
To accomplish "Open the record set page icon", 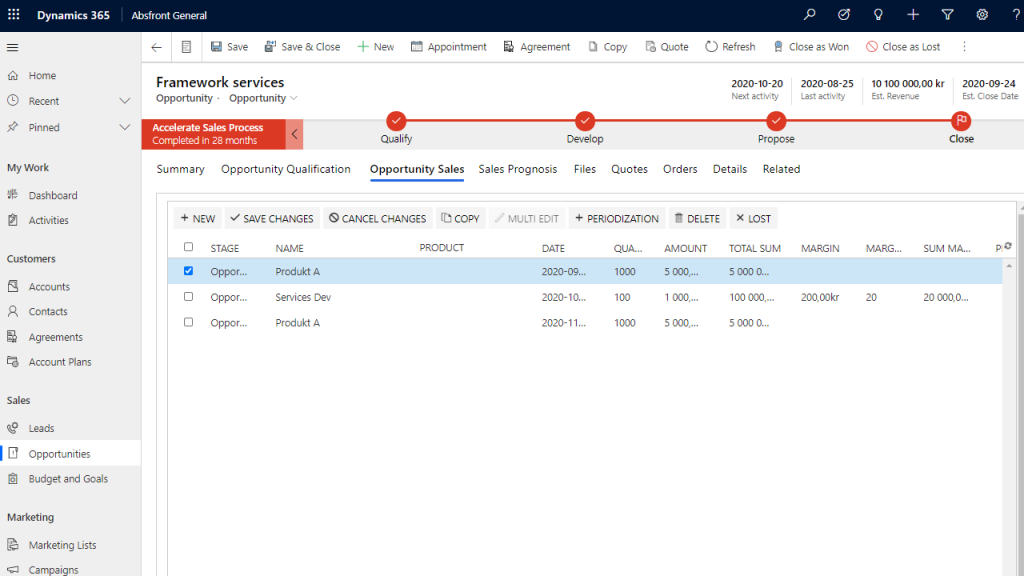I will coord(186,47).
